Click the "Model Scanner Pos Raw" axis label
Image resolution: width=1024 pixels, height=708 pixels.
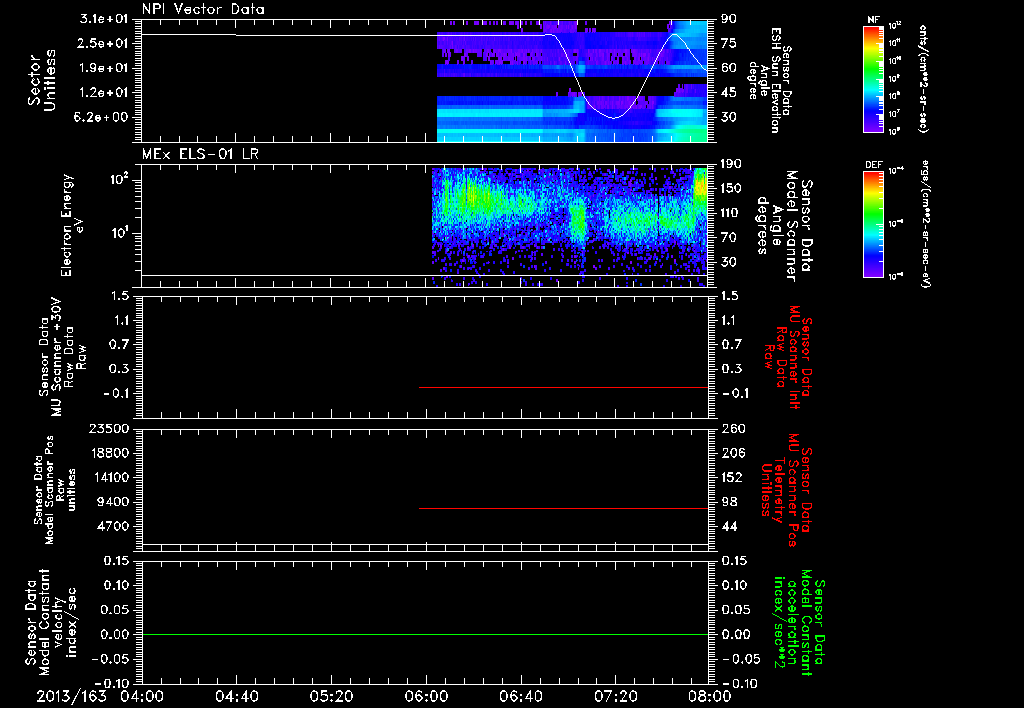click(55, 490)
